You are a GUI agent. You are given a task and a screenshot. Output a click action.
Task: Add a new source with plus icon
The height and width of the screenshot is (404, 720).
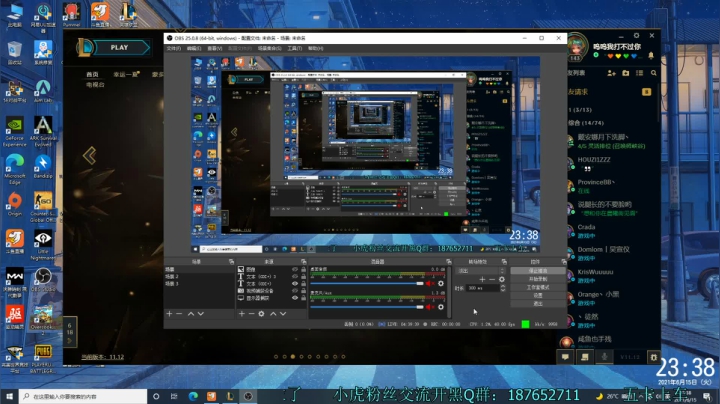(x=242, y=314)
